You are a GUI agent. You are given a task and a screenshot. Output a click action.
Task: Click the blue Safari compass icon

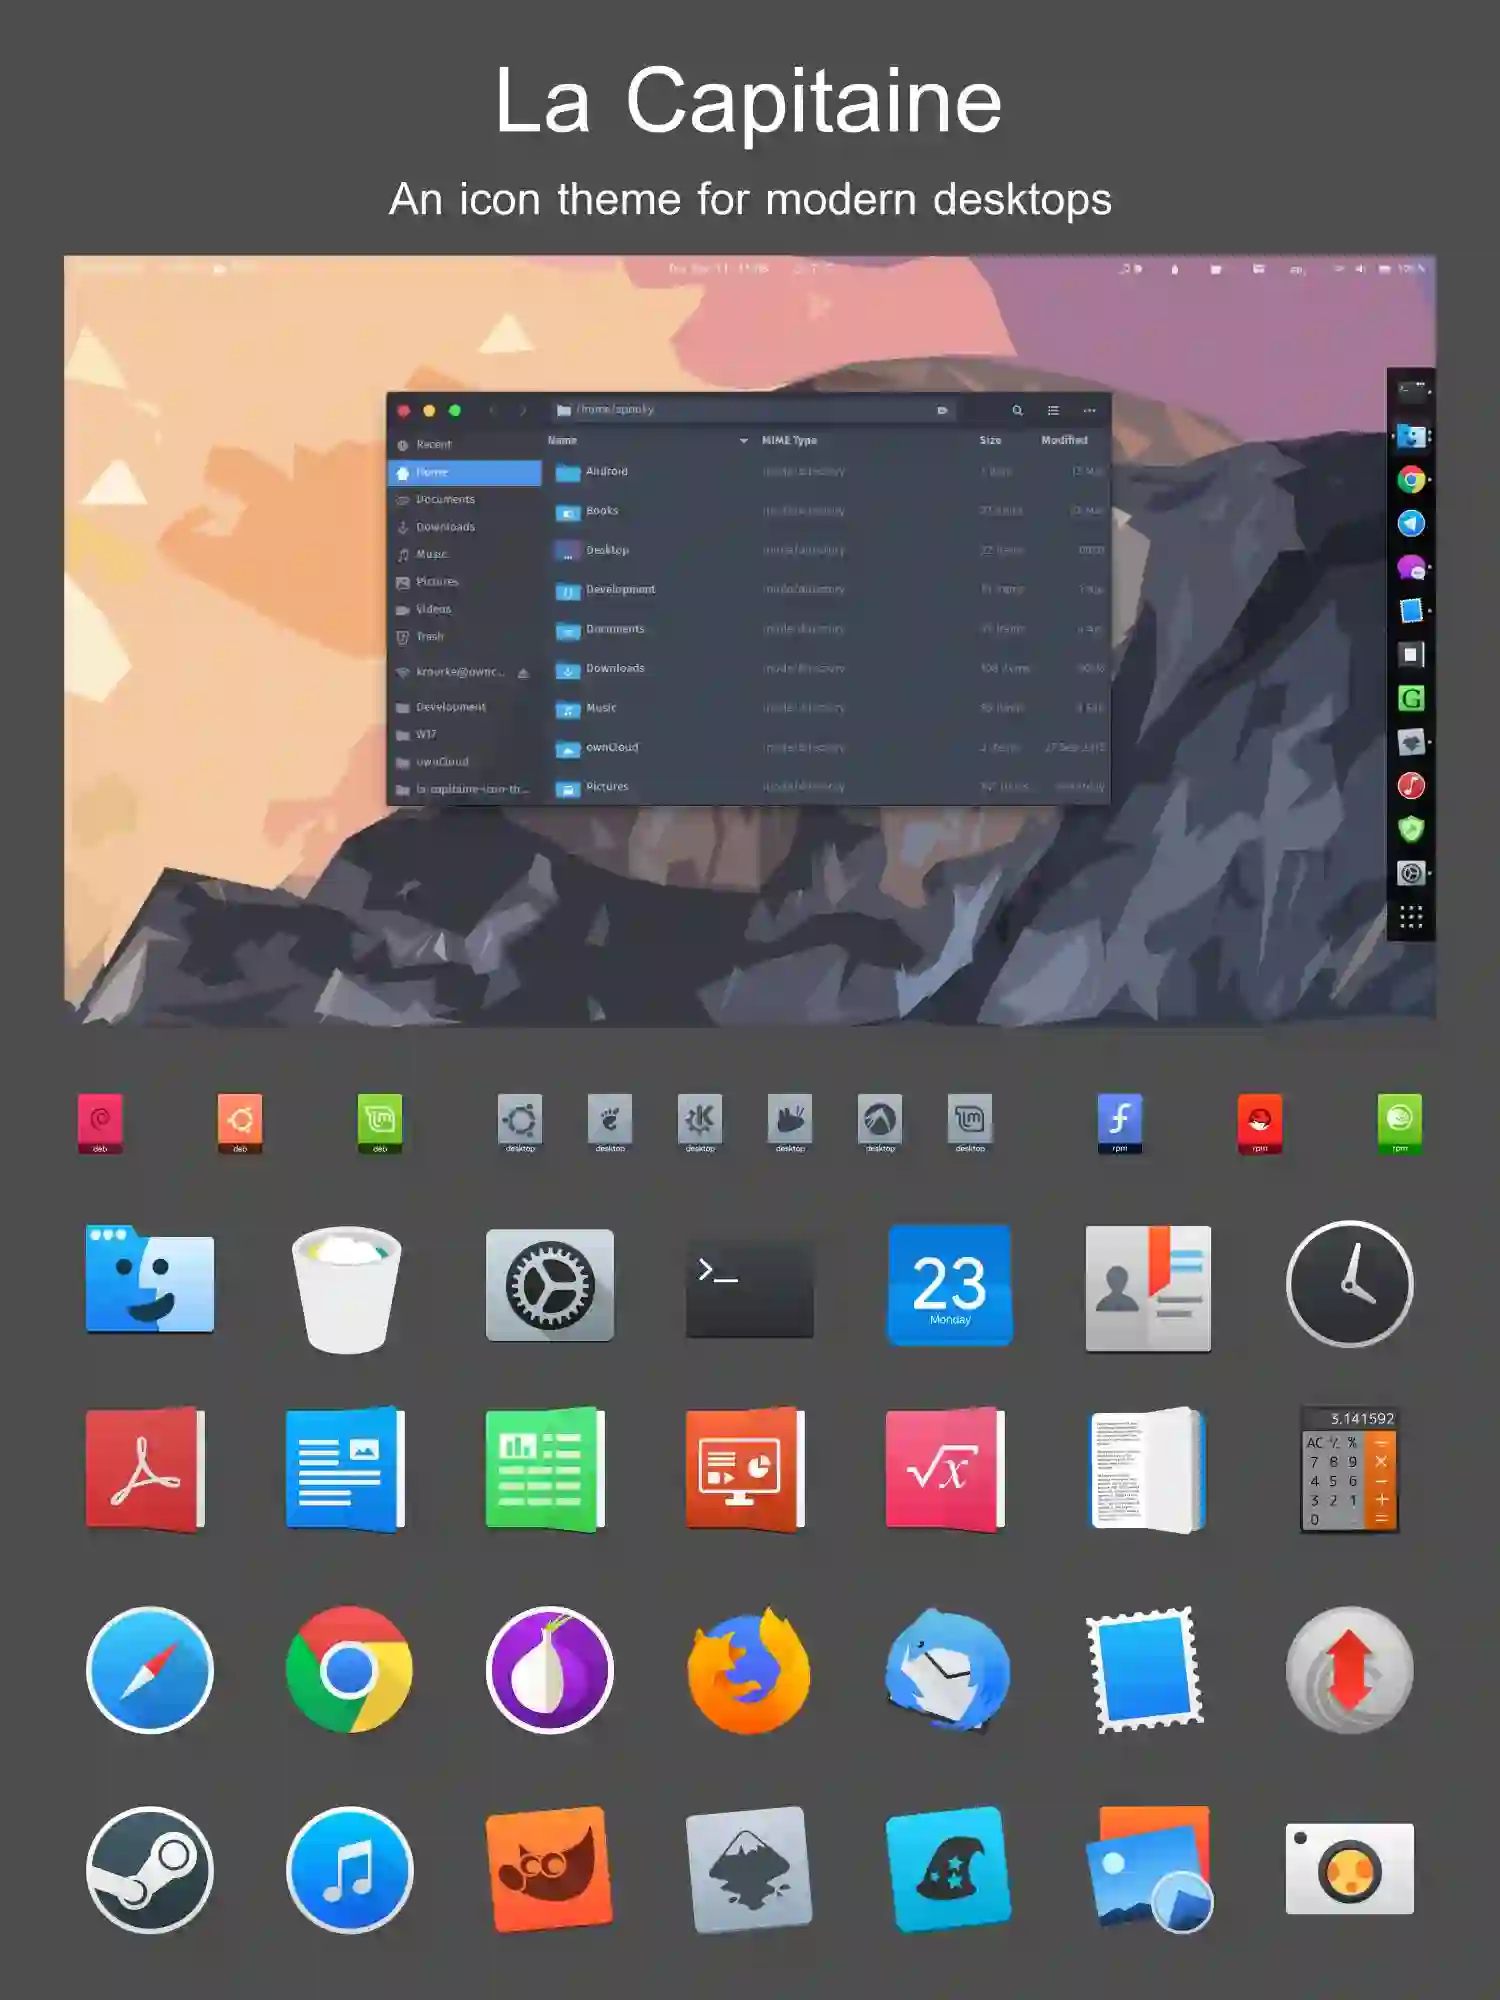coord(150,1669)
